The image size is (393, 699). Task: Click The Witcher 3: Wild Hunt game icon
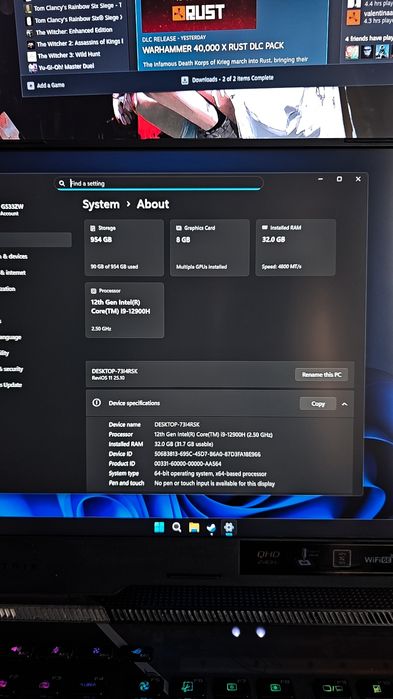click(x=32, y=57)
